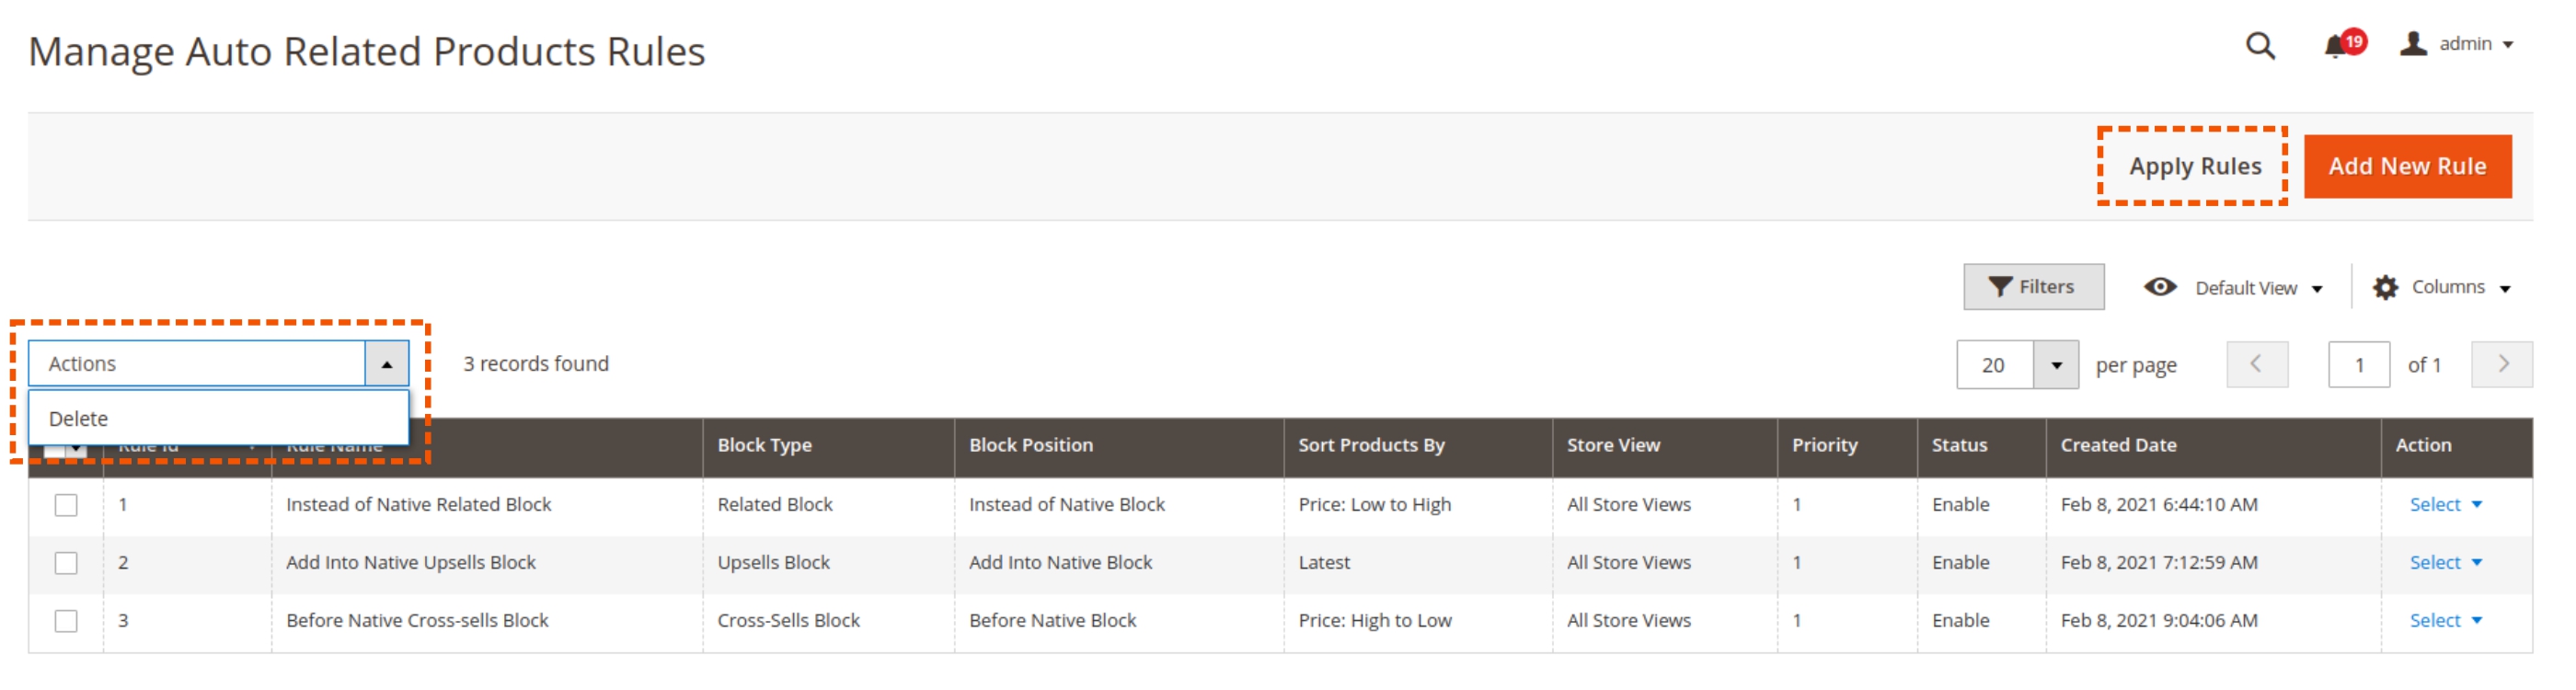
Task: Click the search magnifier icon
Action: [x=2260, y=46]
